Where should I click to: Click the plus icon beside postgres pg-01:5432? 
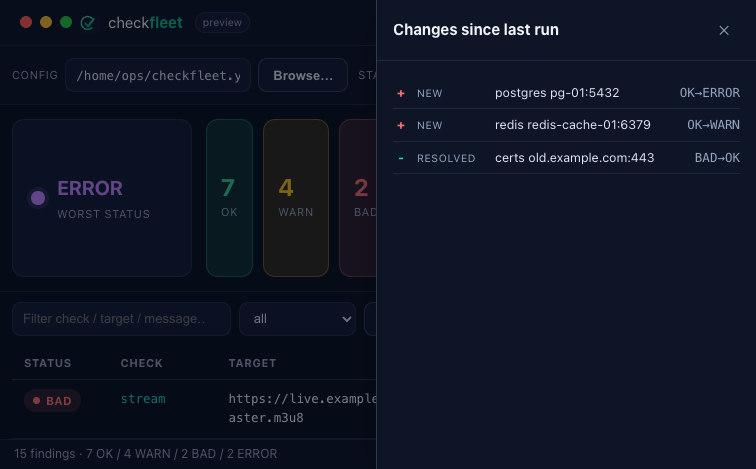coord(401,93)
